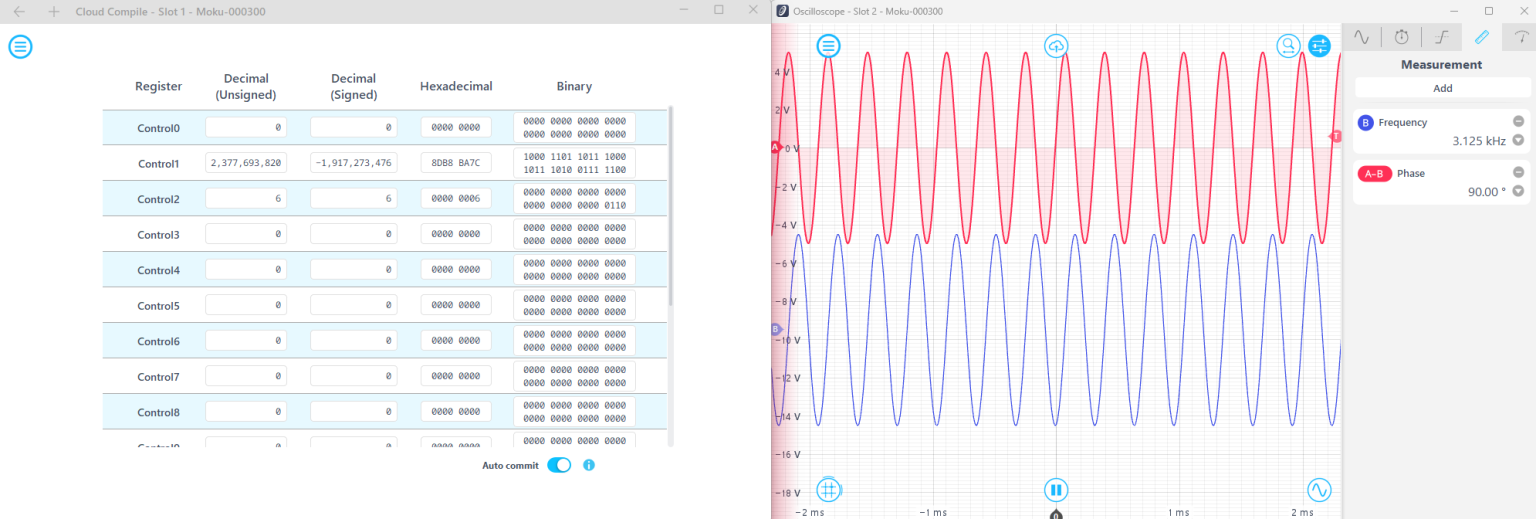Image resolution: width=1536 pixels, height=519 pixels.
Task: Click the magnifier zoom icon on the oscilloscope
Action: [1288, 46]
